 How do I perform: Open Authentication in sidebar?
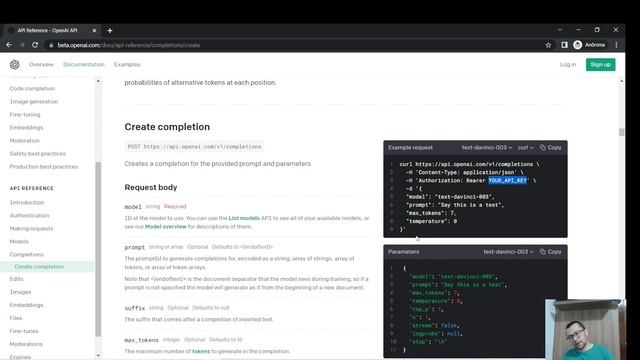(29, 216)
